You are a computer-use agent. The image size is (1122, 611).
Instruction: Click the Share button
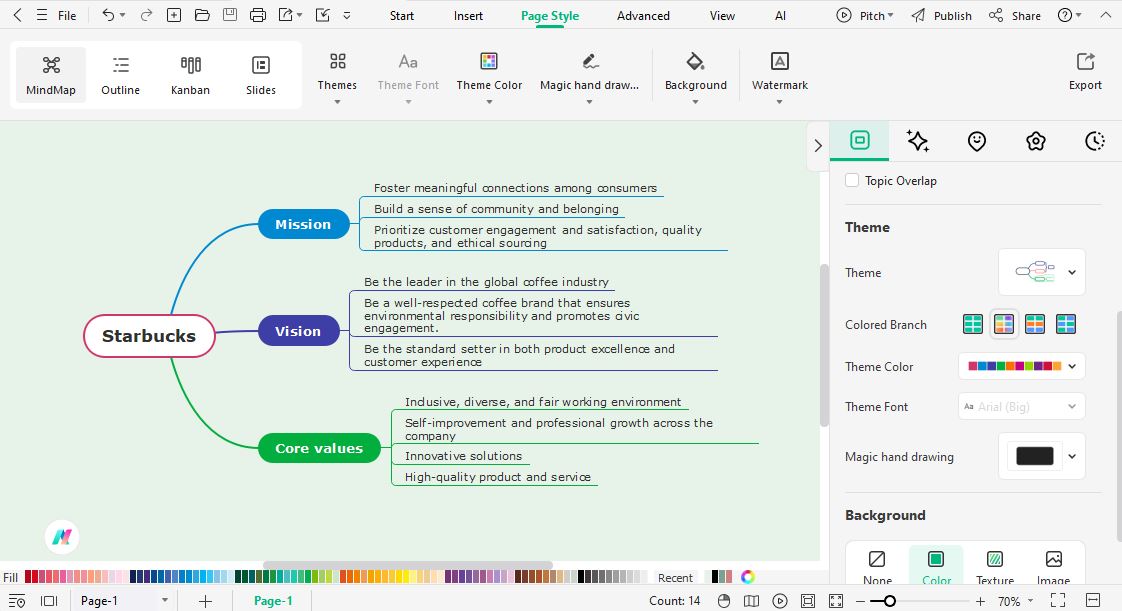1015,16
